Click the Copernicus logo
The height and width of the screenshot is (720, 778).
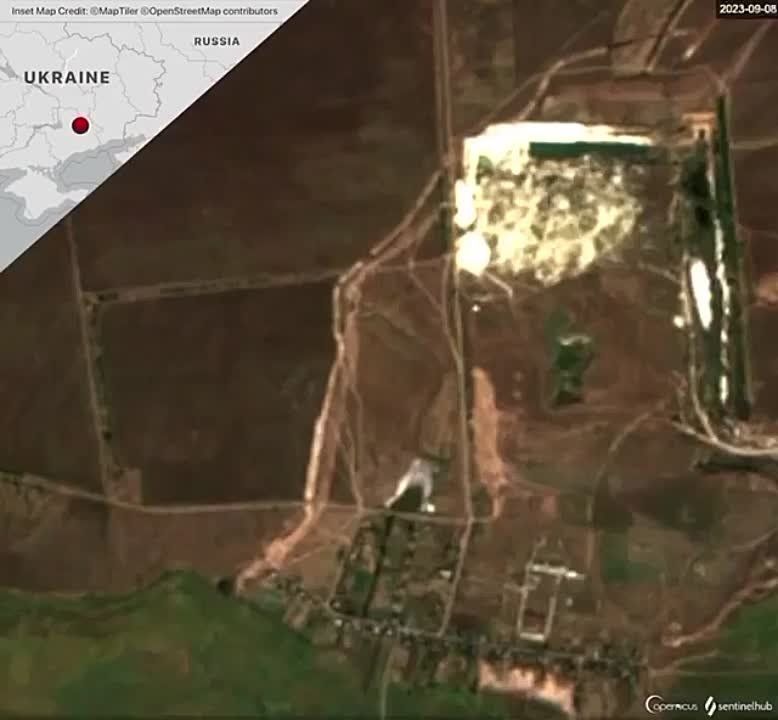pos(671,704)
